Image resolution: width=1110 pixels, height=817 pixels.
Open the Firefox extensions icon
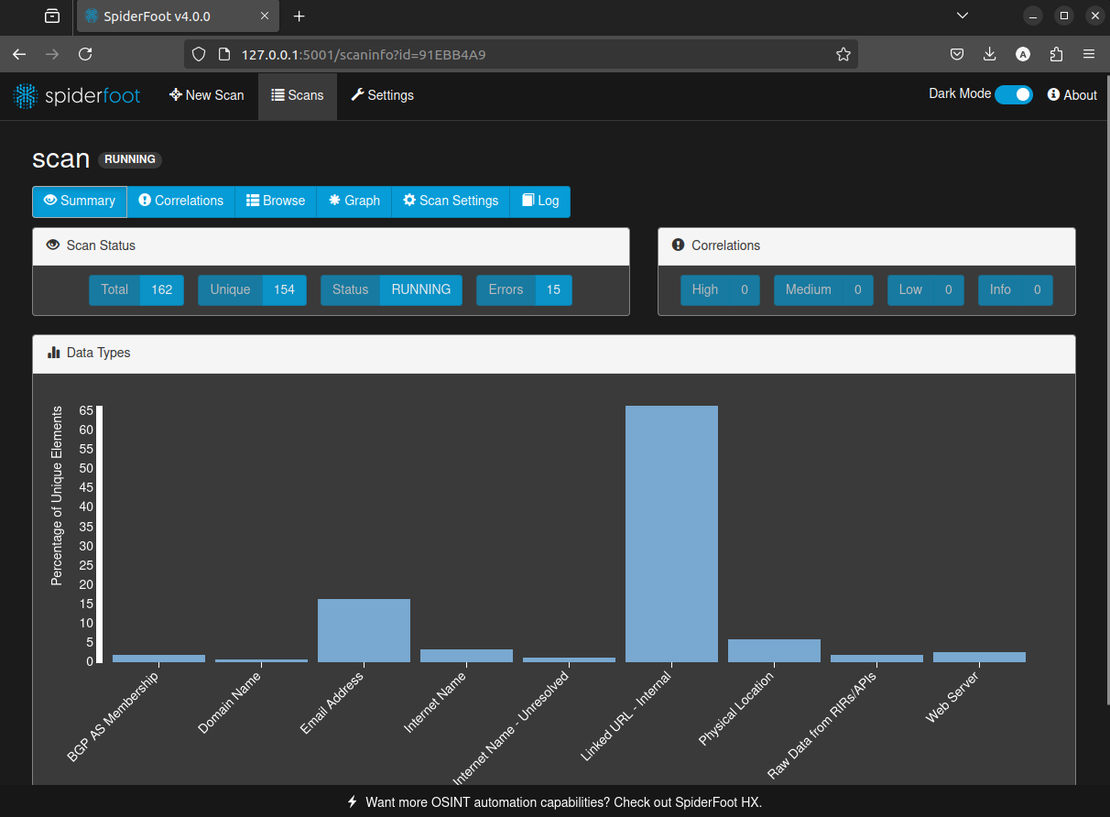(1056, 54)
